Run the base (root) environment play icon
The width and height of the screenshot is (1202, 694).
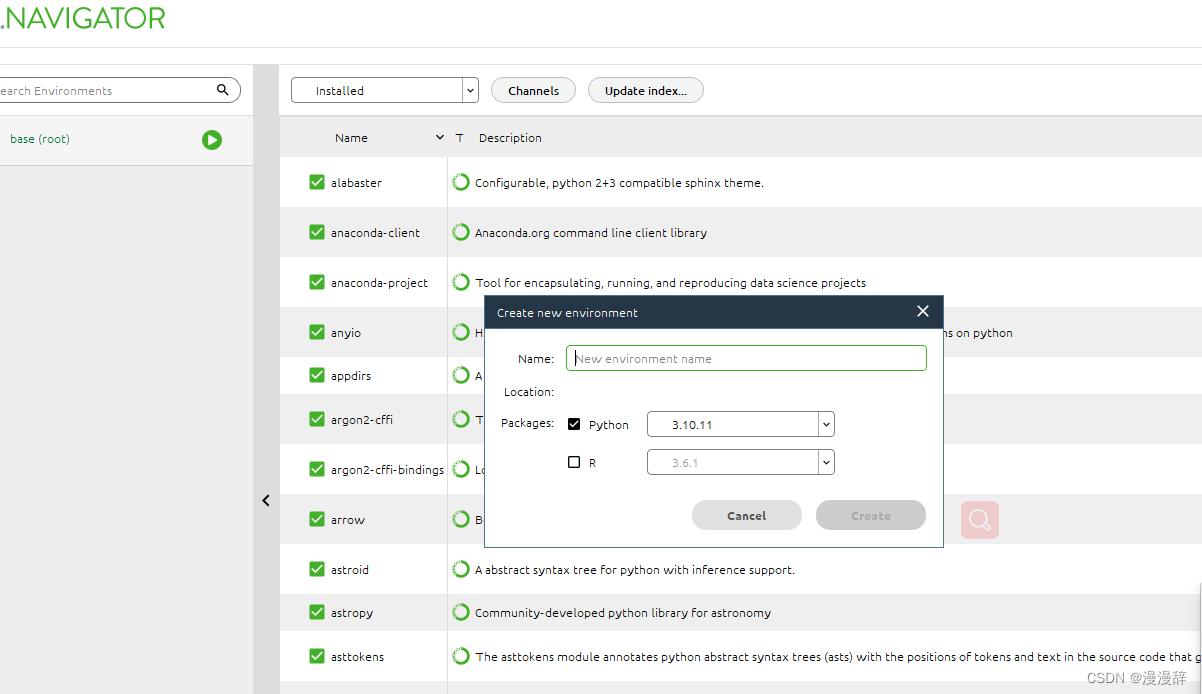click(x=211, y=140)
